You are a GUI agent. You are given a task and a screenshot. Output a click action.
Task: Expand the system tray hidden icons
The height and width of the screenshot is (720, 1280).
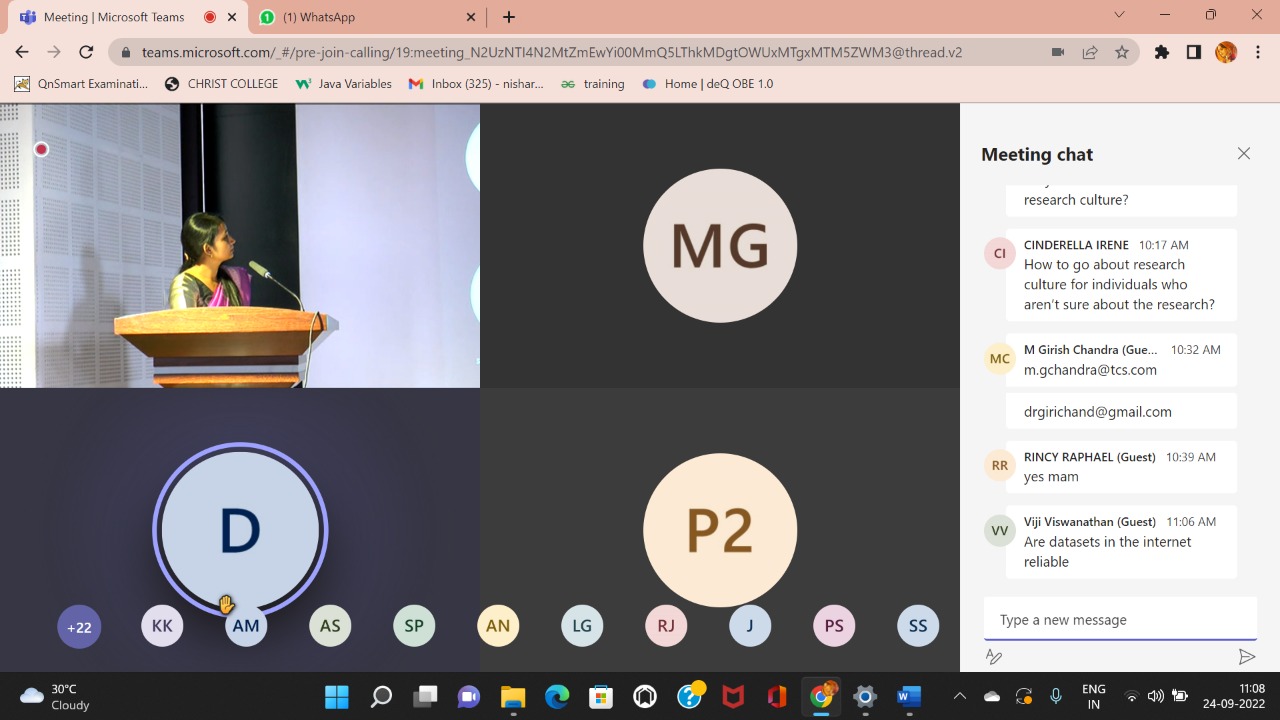tap(960, 696)
